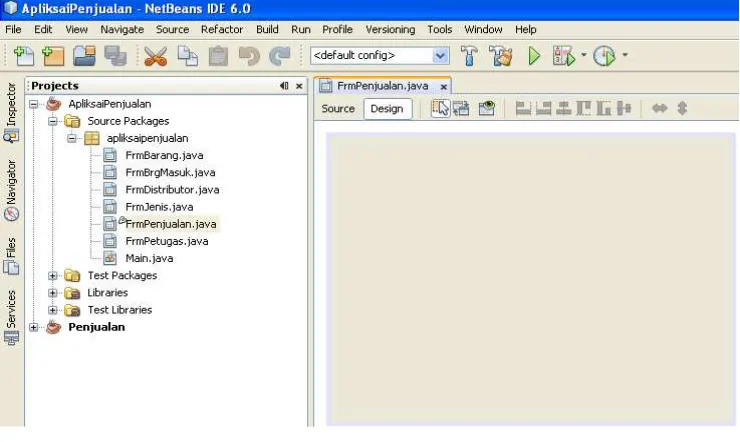Click the Build Main Project hammer icon
The height and width of the screenshot is (442, 740).
pos(469,56)
